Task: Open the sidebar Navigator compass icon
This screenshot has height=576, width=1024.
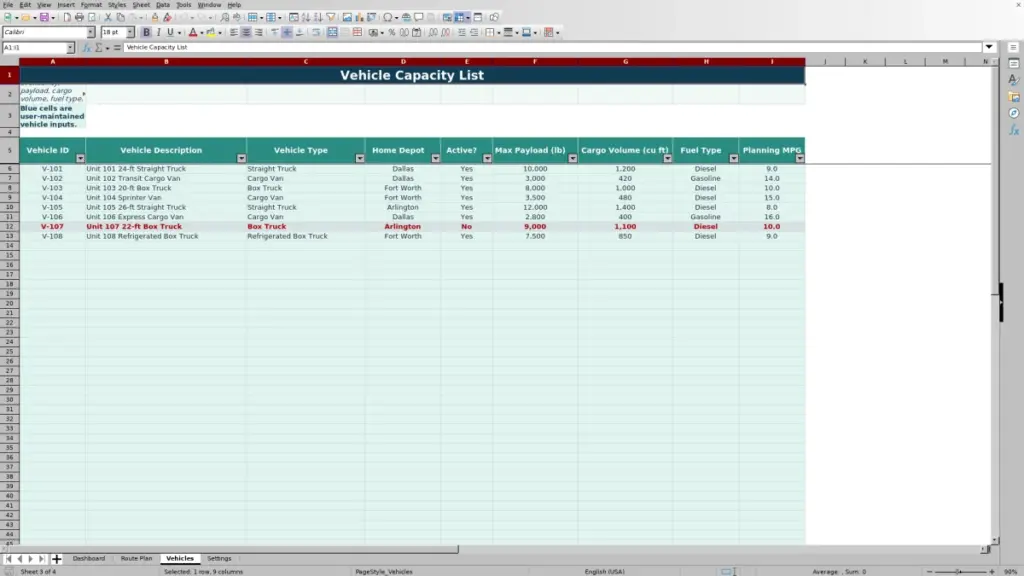Action: coord(1014,113)
